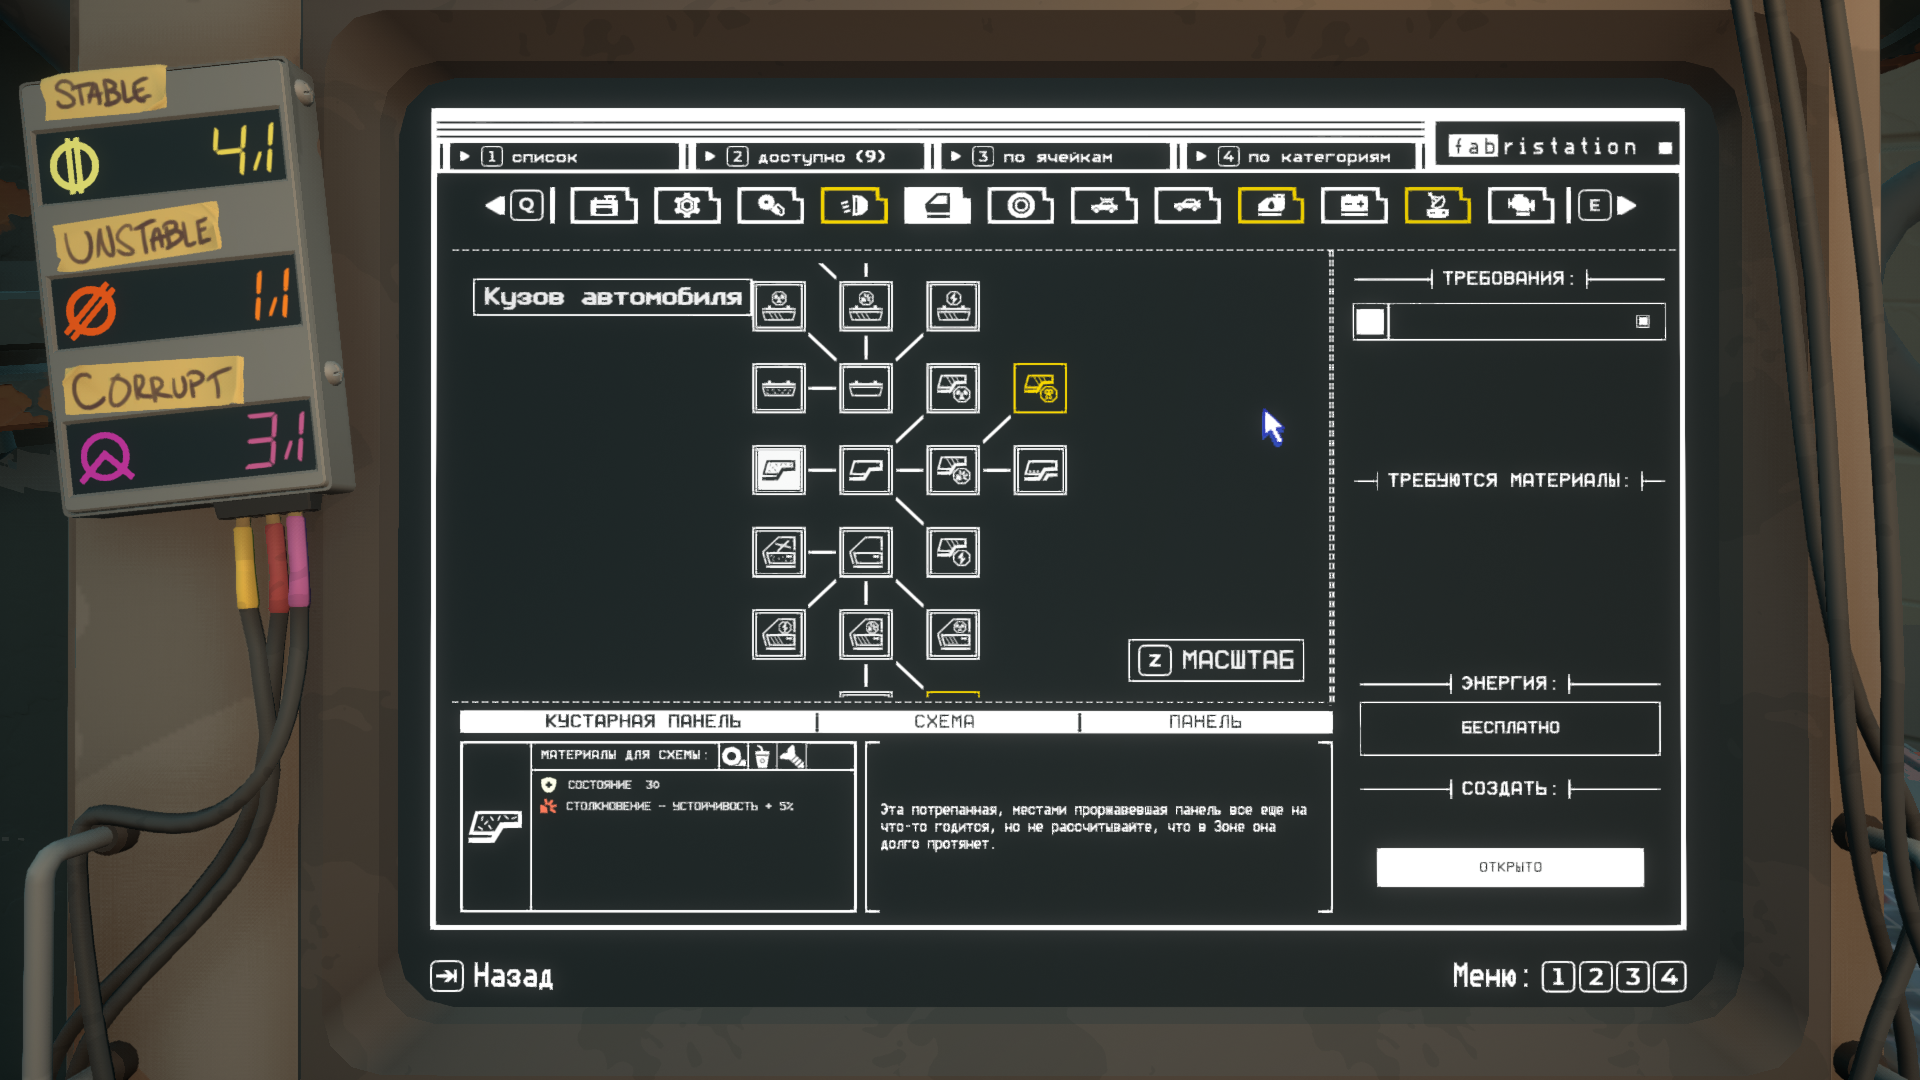Select the headlights category icon
The height and width of the screenshot is (1080, 1920).
[854, 206]
